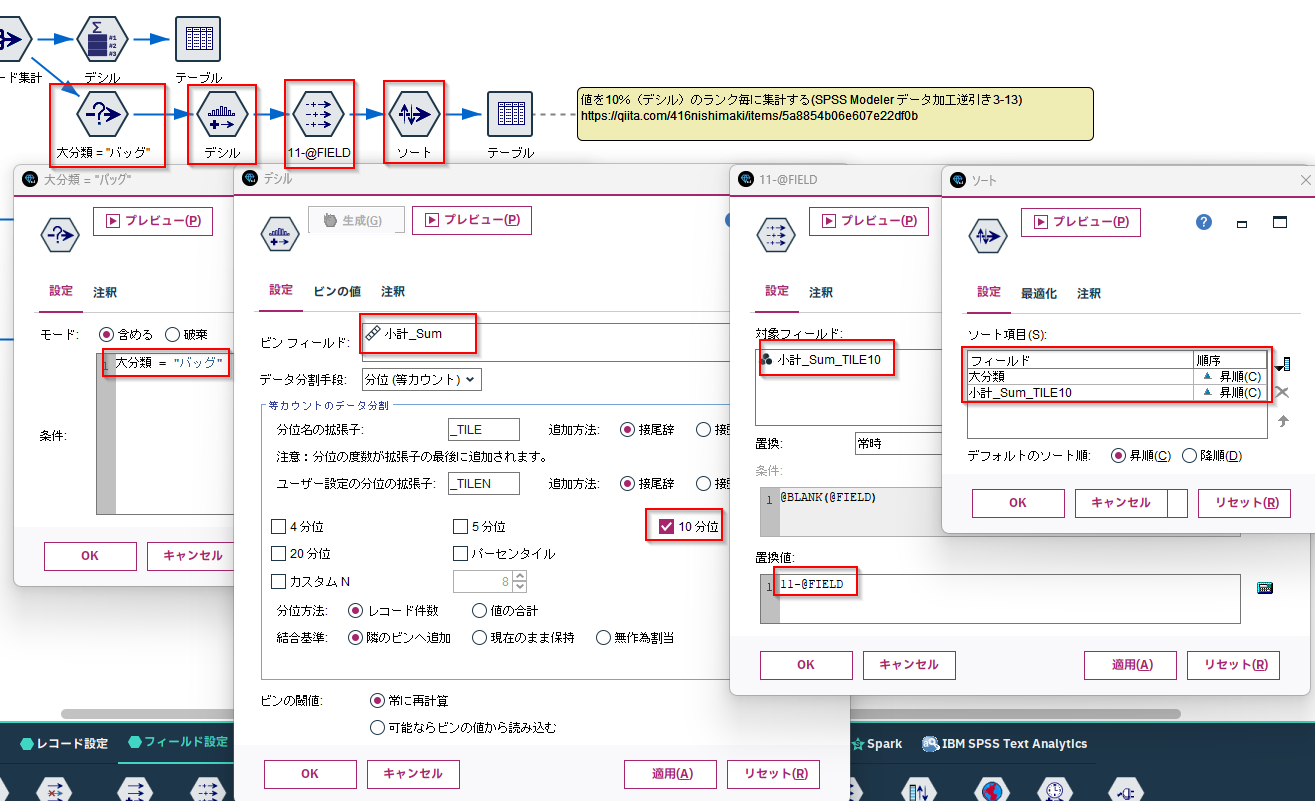Open IBM SPSS Text Analytics palette tab

pos(1004,743)
